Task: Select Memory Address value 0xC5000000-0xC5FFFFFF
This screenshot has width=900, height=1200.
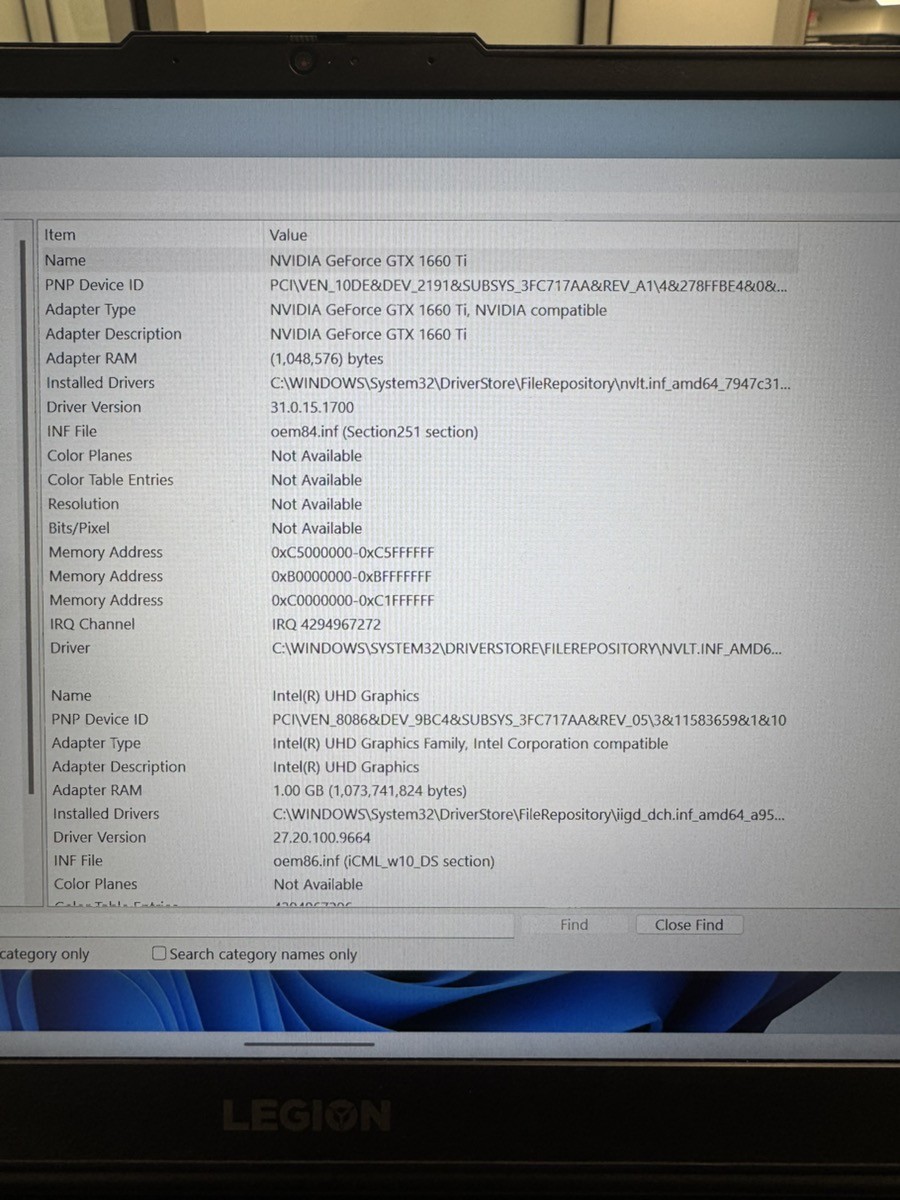Action: tap(352, 552)
